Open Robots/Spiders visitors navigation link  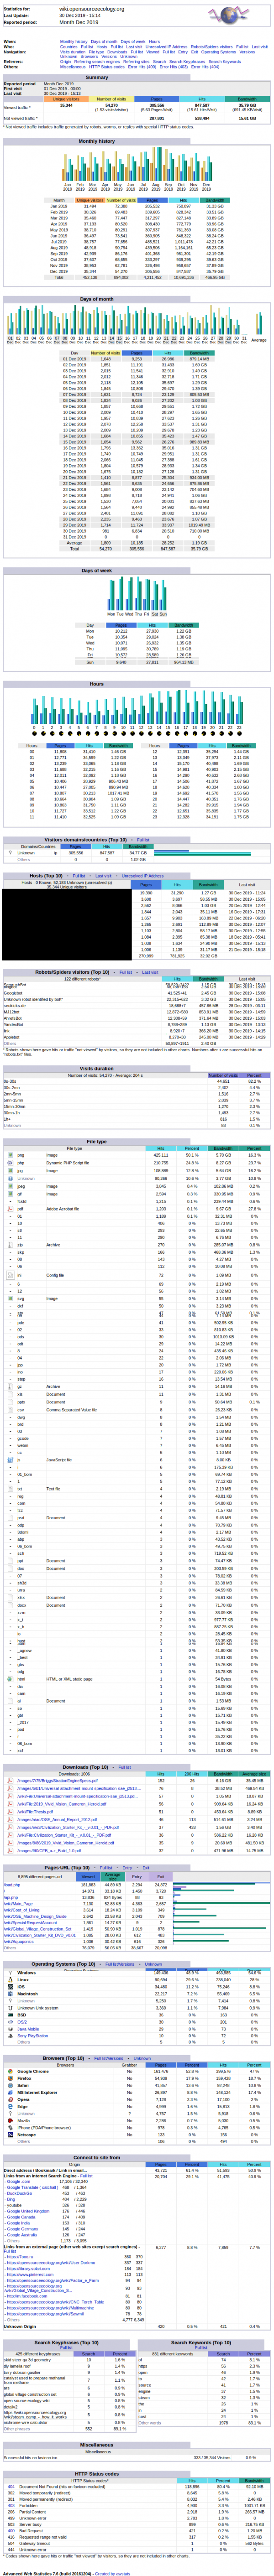(x=211, y=47)
